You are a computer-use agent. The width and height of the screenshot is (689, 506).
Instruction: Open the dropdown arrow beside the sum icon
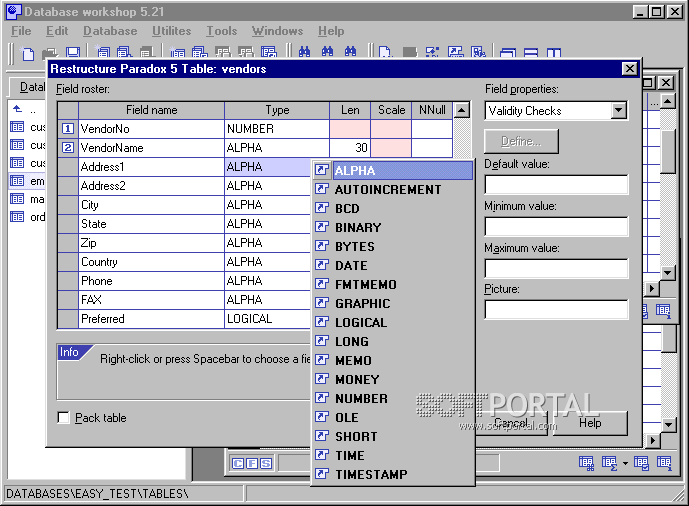[625, 464]
